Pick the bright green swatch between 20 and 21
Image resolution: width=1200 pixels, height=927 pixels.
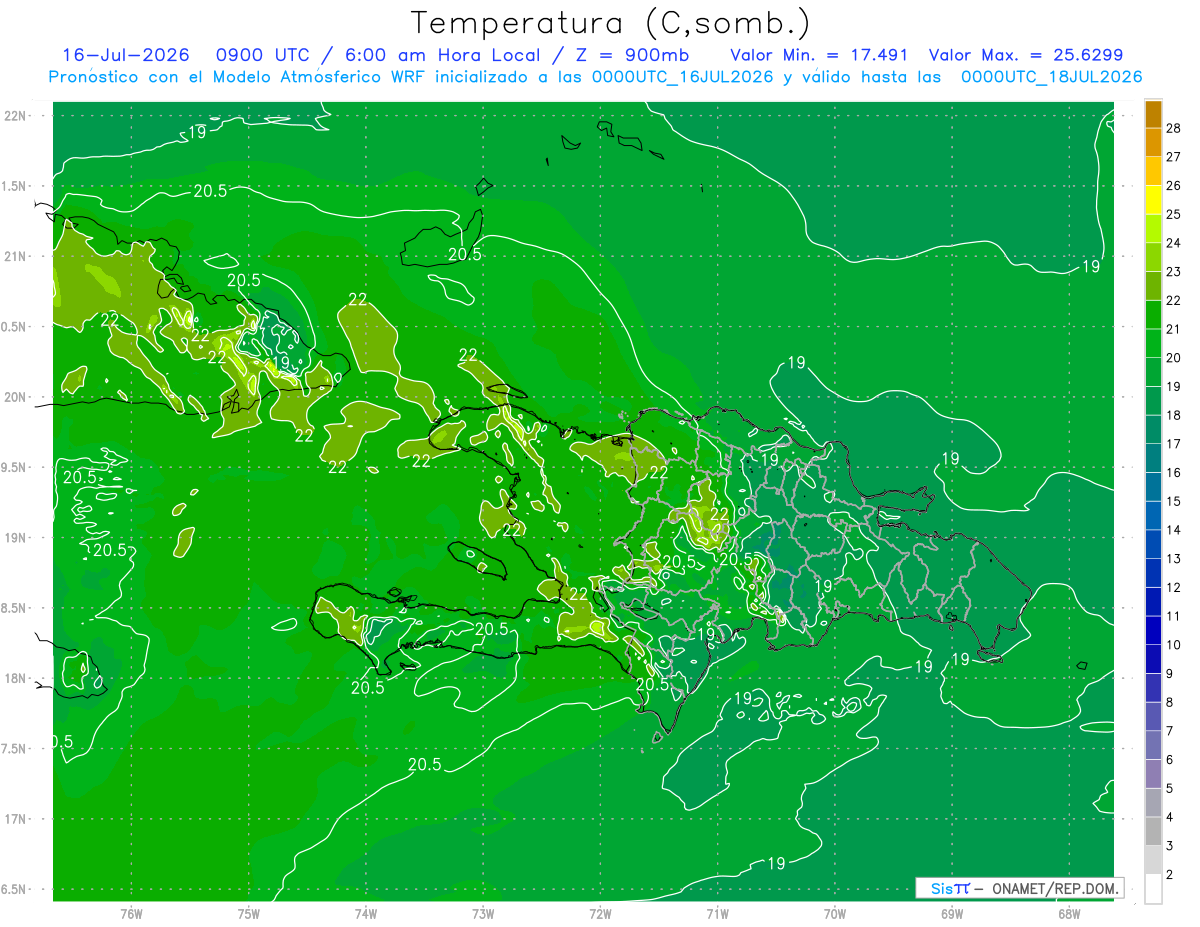1153,343
